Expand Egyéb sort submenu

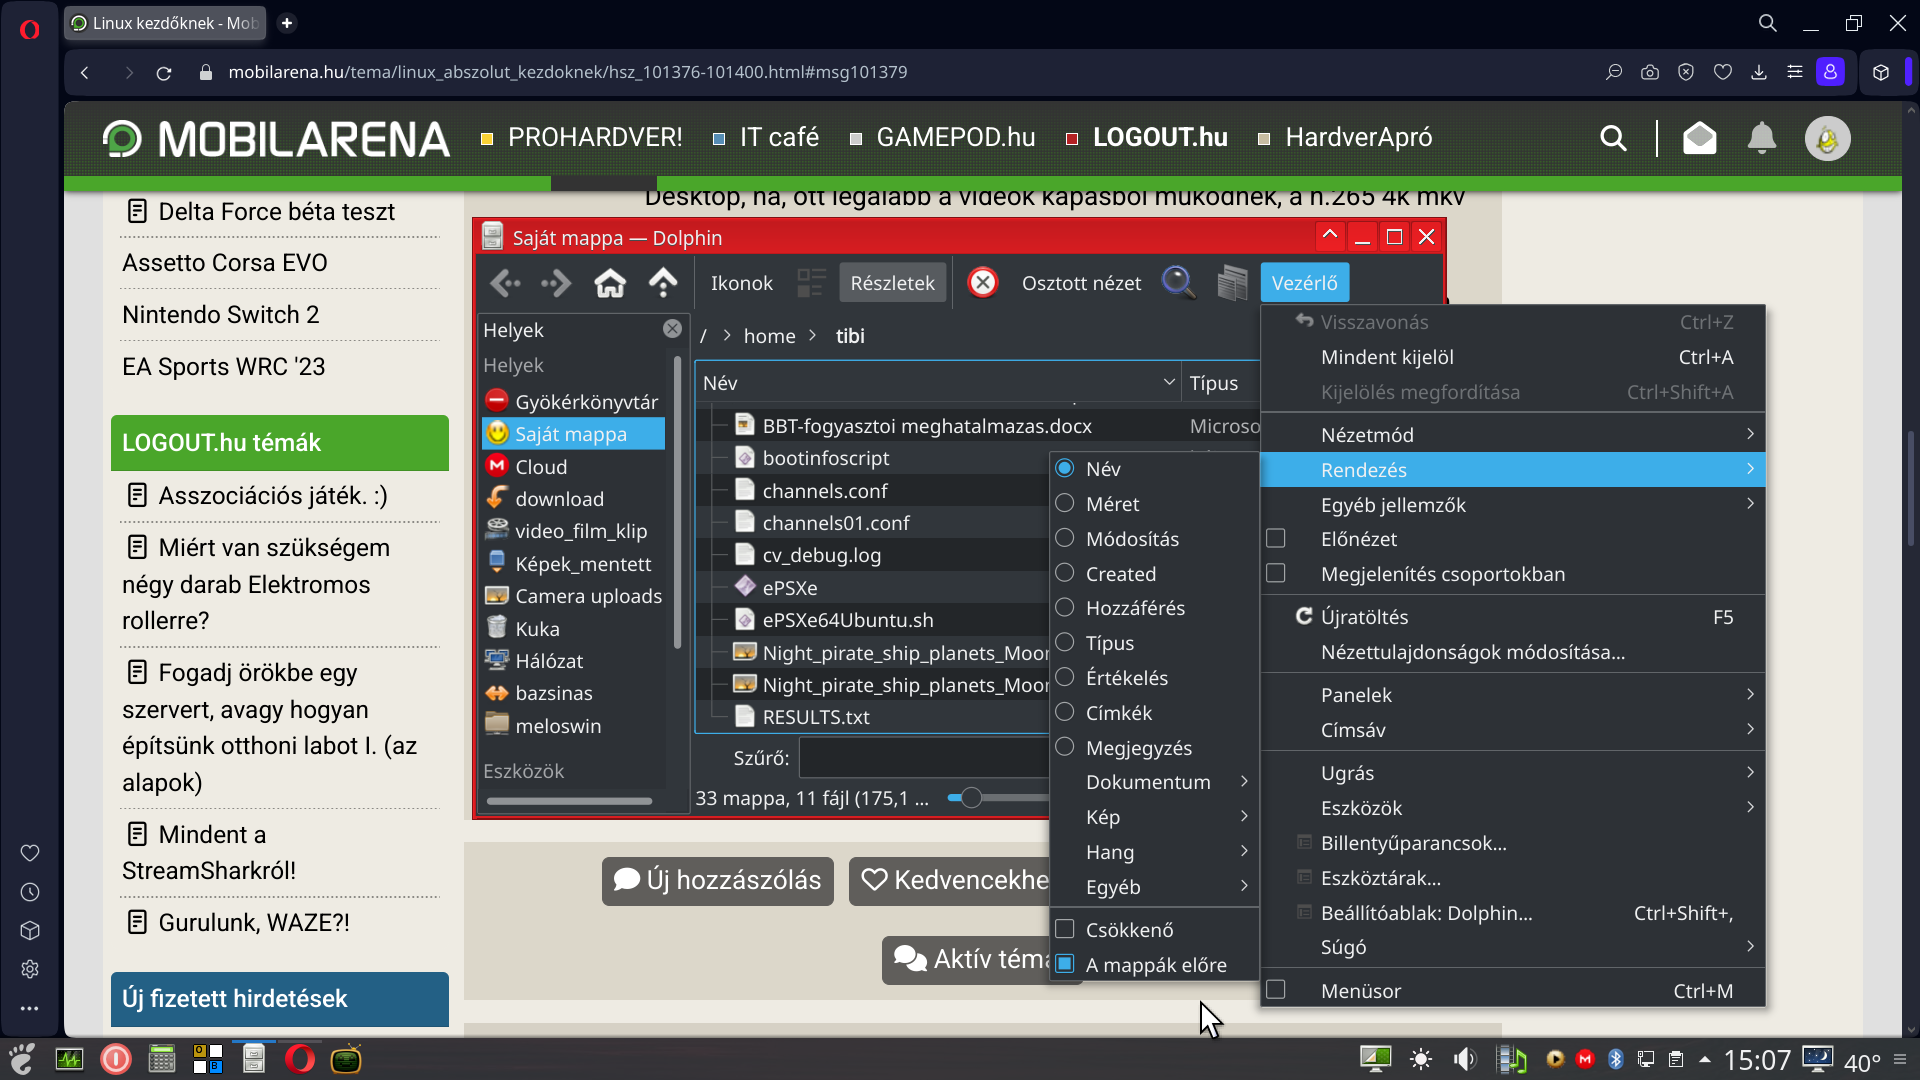point(1154,887)
